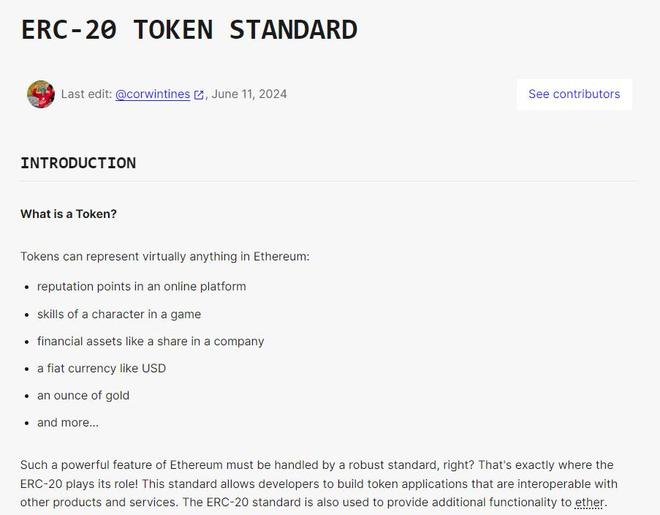Click the "and more..." bullet item

tap(68, 422)
